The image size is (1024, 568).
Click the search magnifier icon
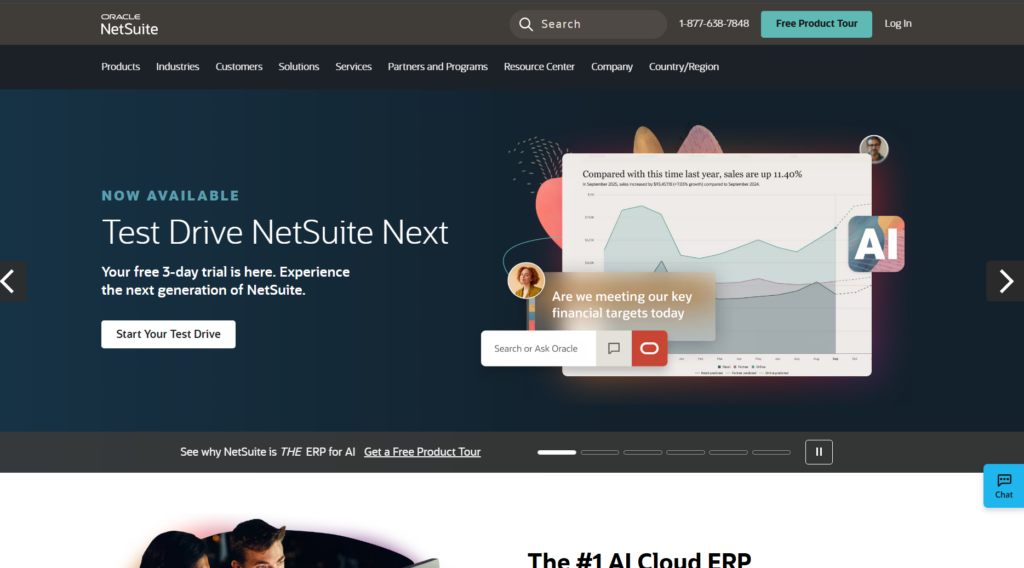[x=526, y=24]
